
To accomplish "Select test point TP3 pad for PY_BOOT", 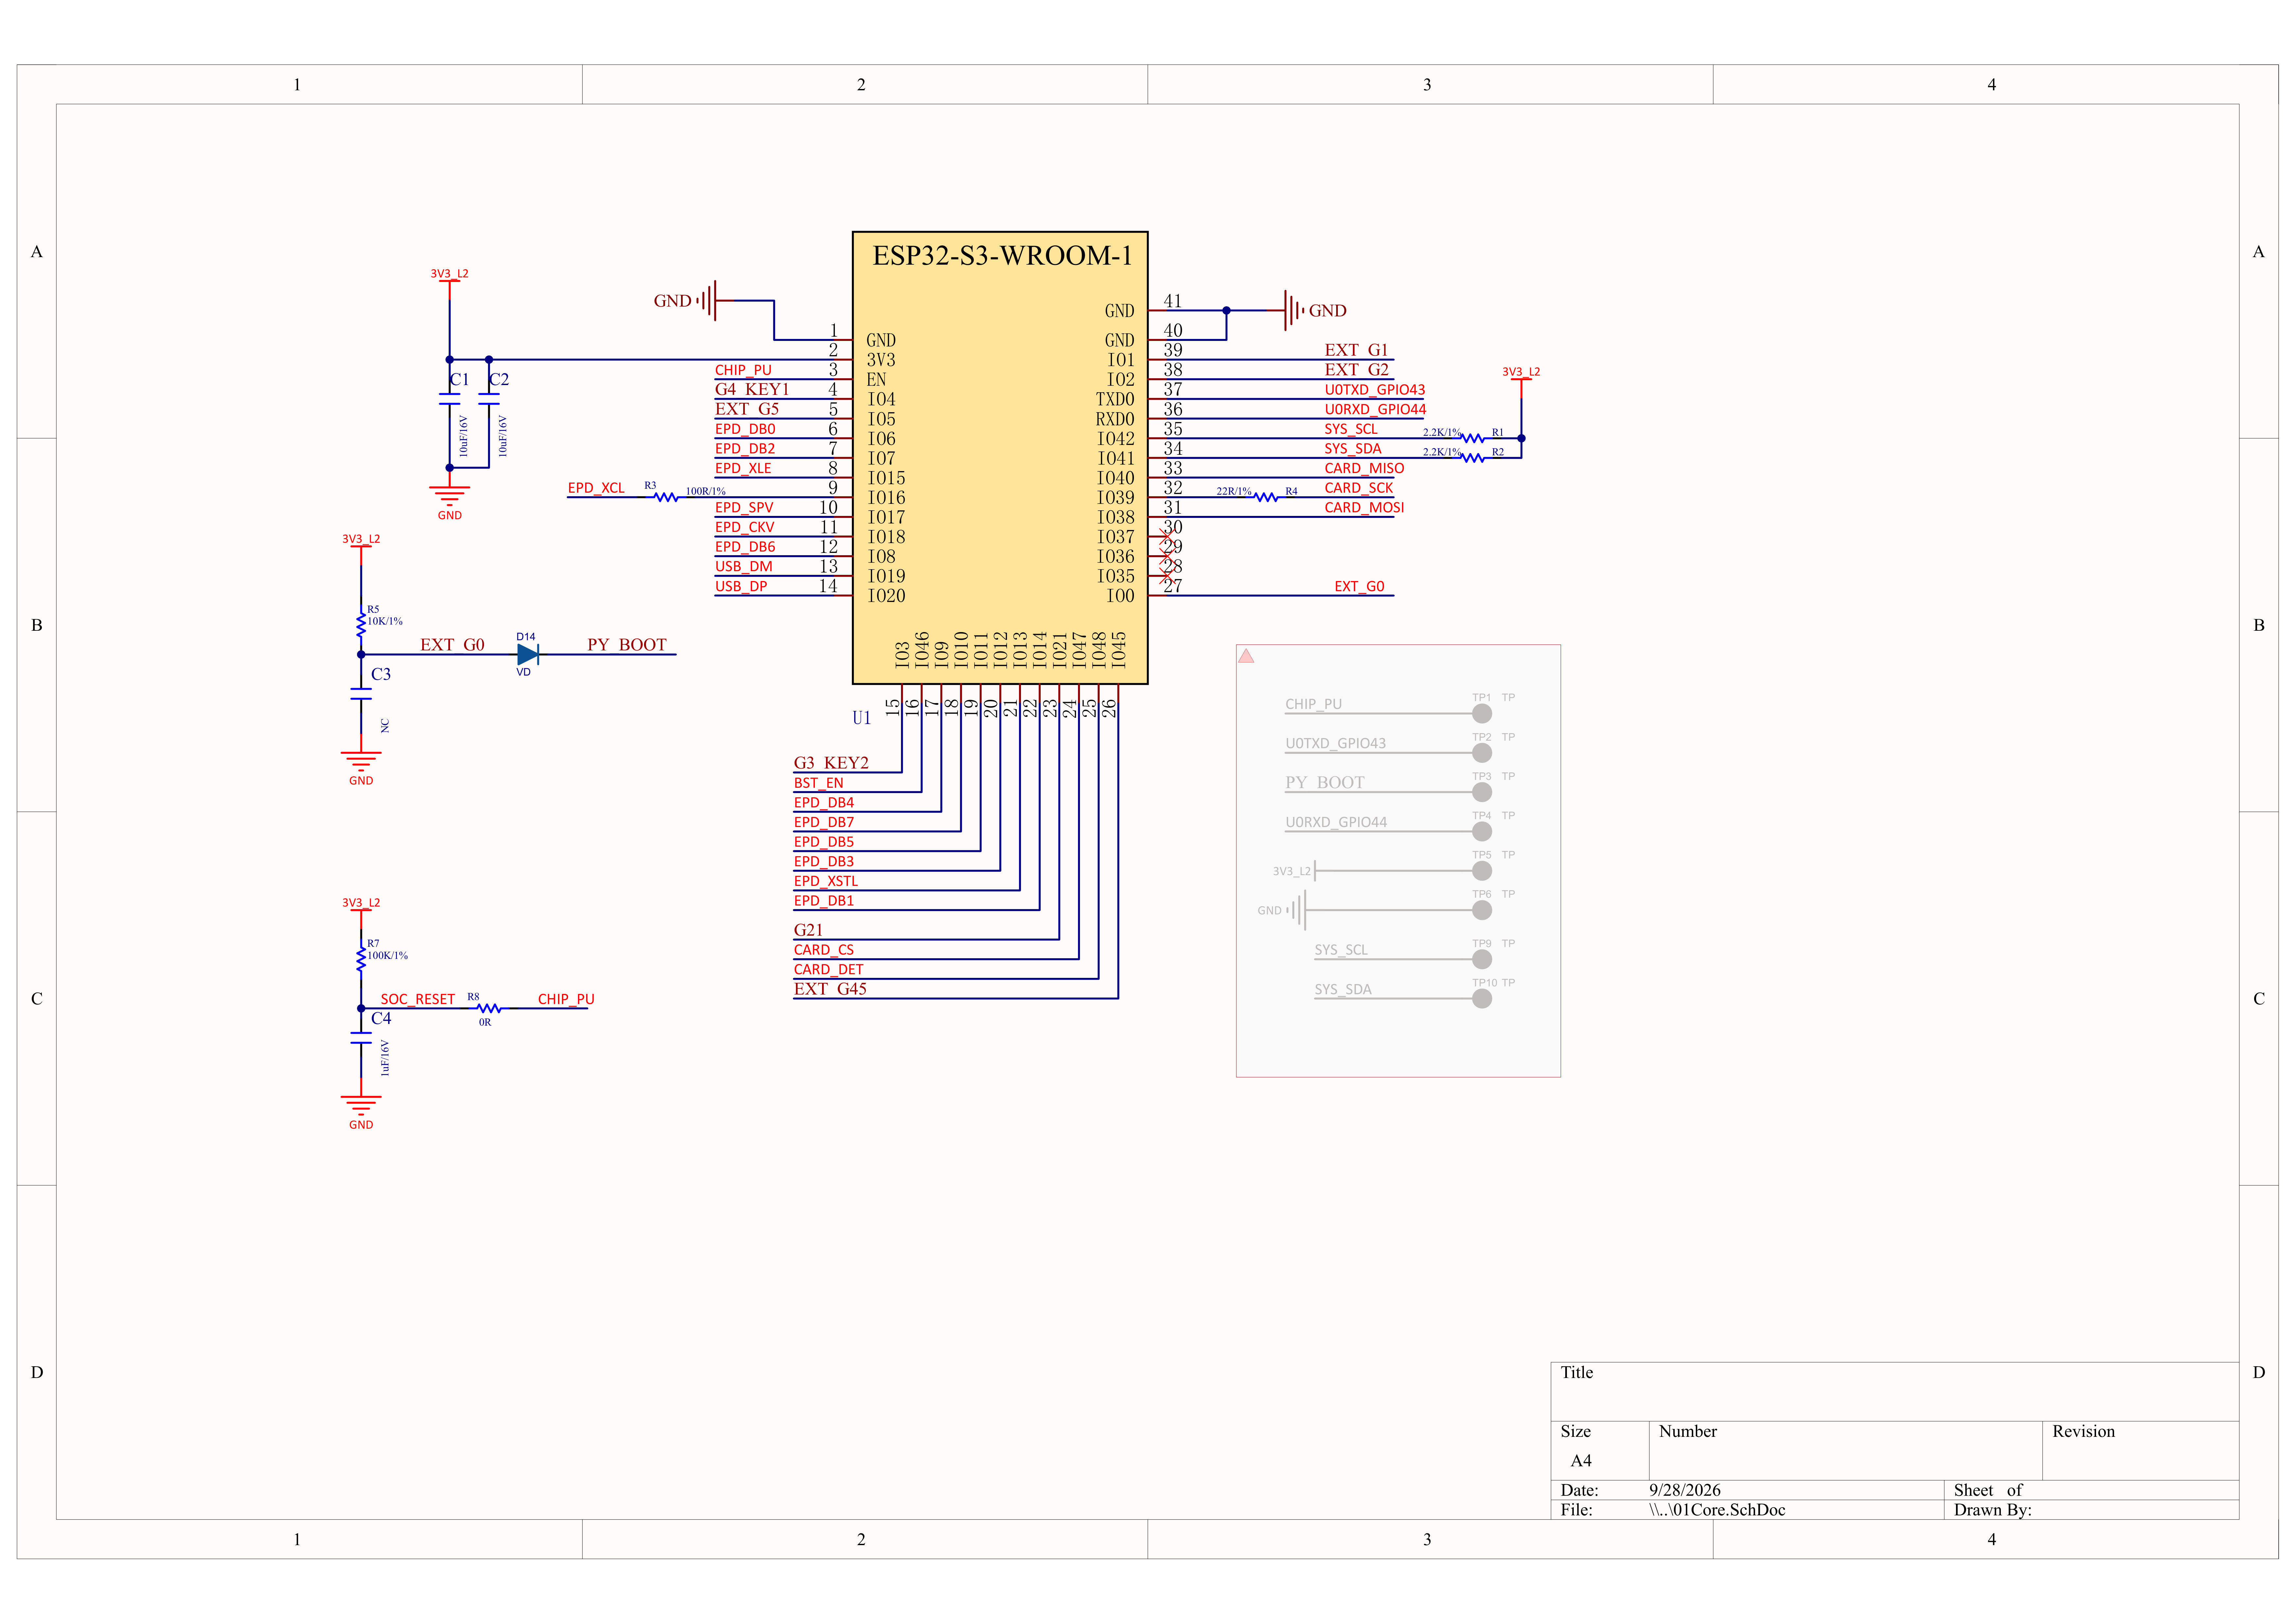I will point(1482,792).
